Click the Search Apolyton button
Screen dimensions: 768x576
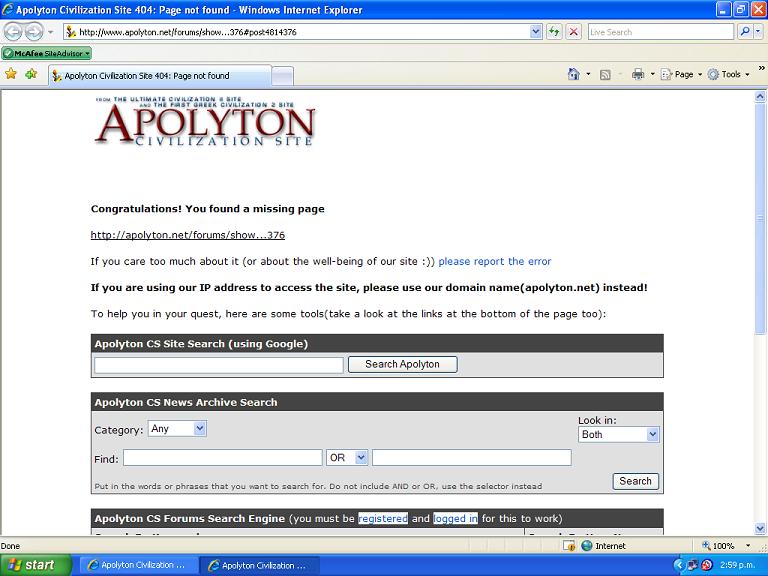coord(402,365)
